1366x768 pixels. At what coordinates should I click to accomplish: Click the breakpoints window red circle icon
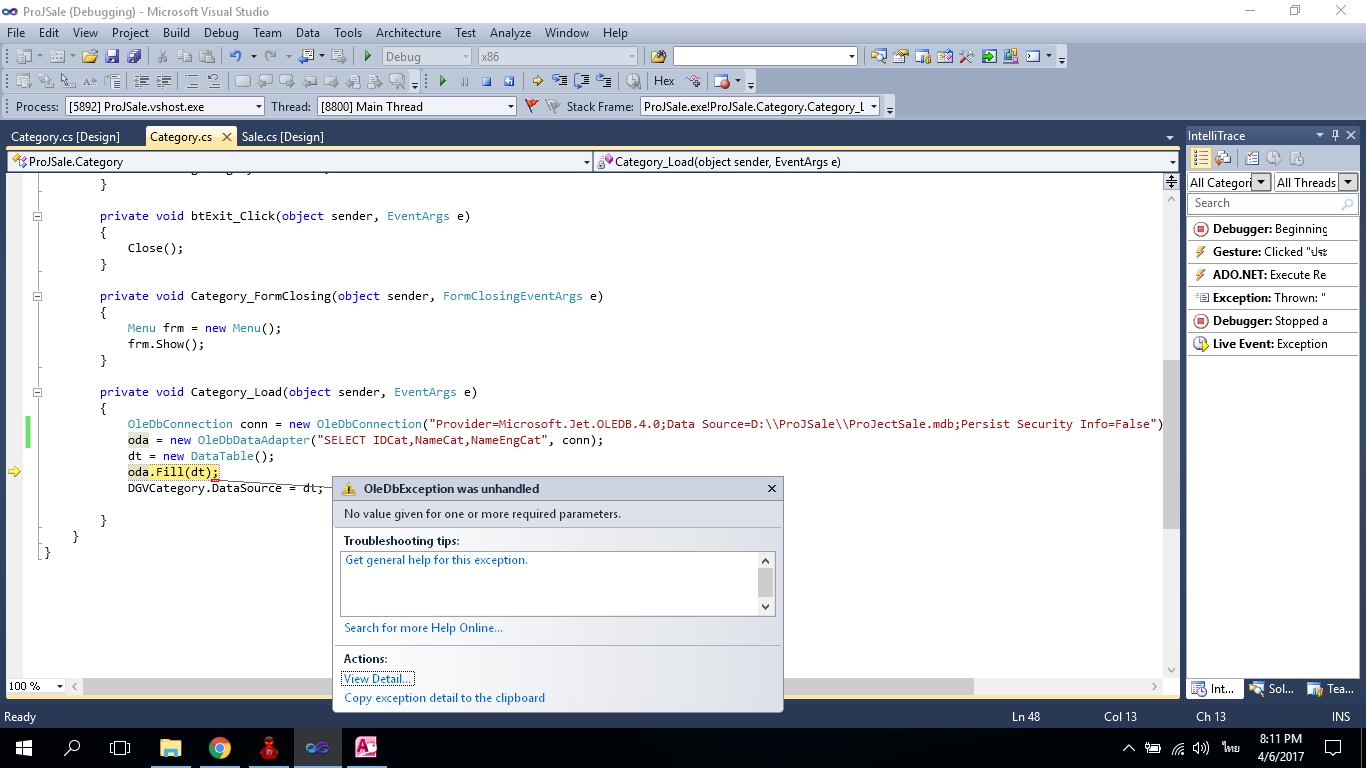point(722,81)
